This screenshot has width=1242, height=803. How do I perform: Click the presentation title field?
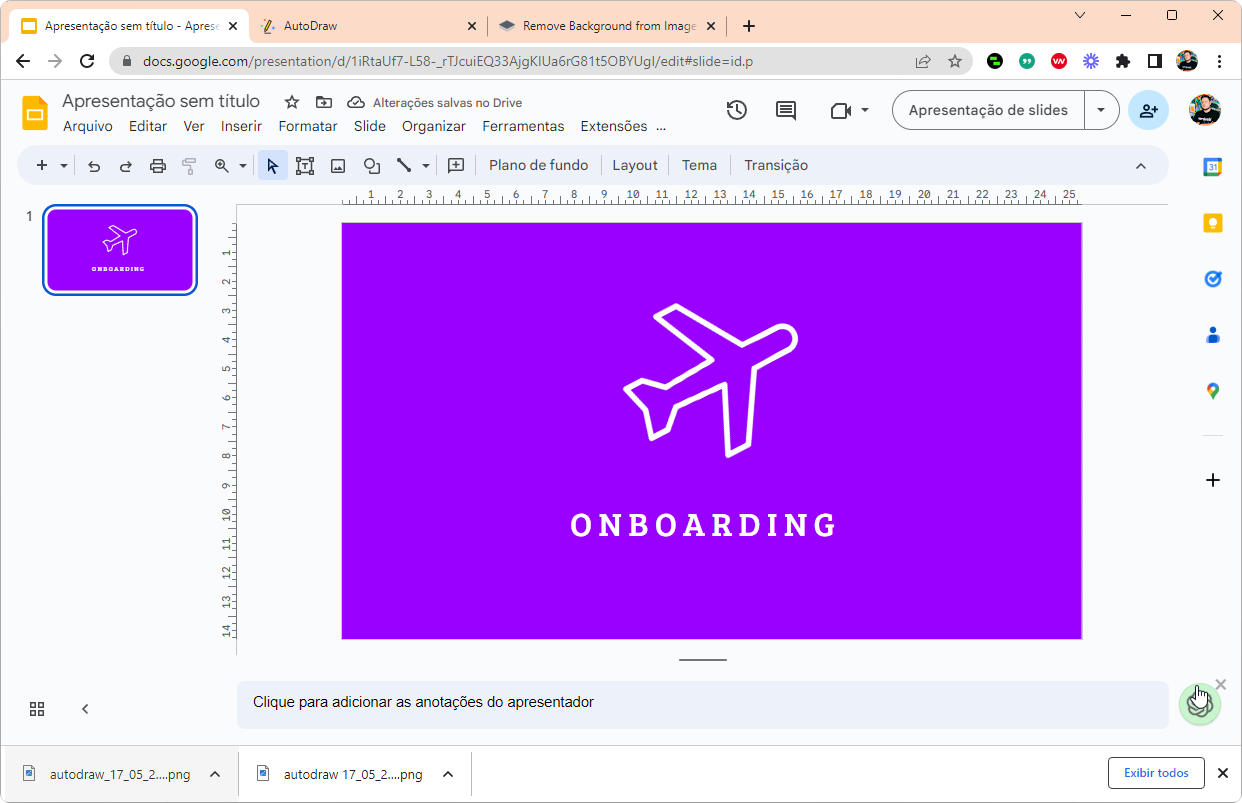tap(161, 101)
